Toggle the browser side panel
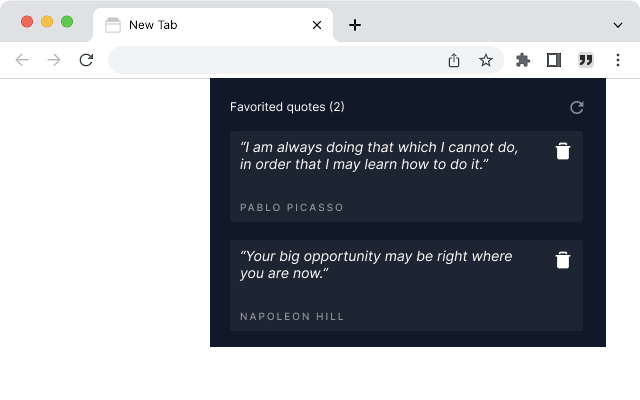The image size is (640, 400). [554, 60]
